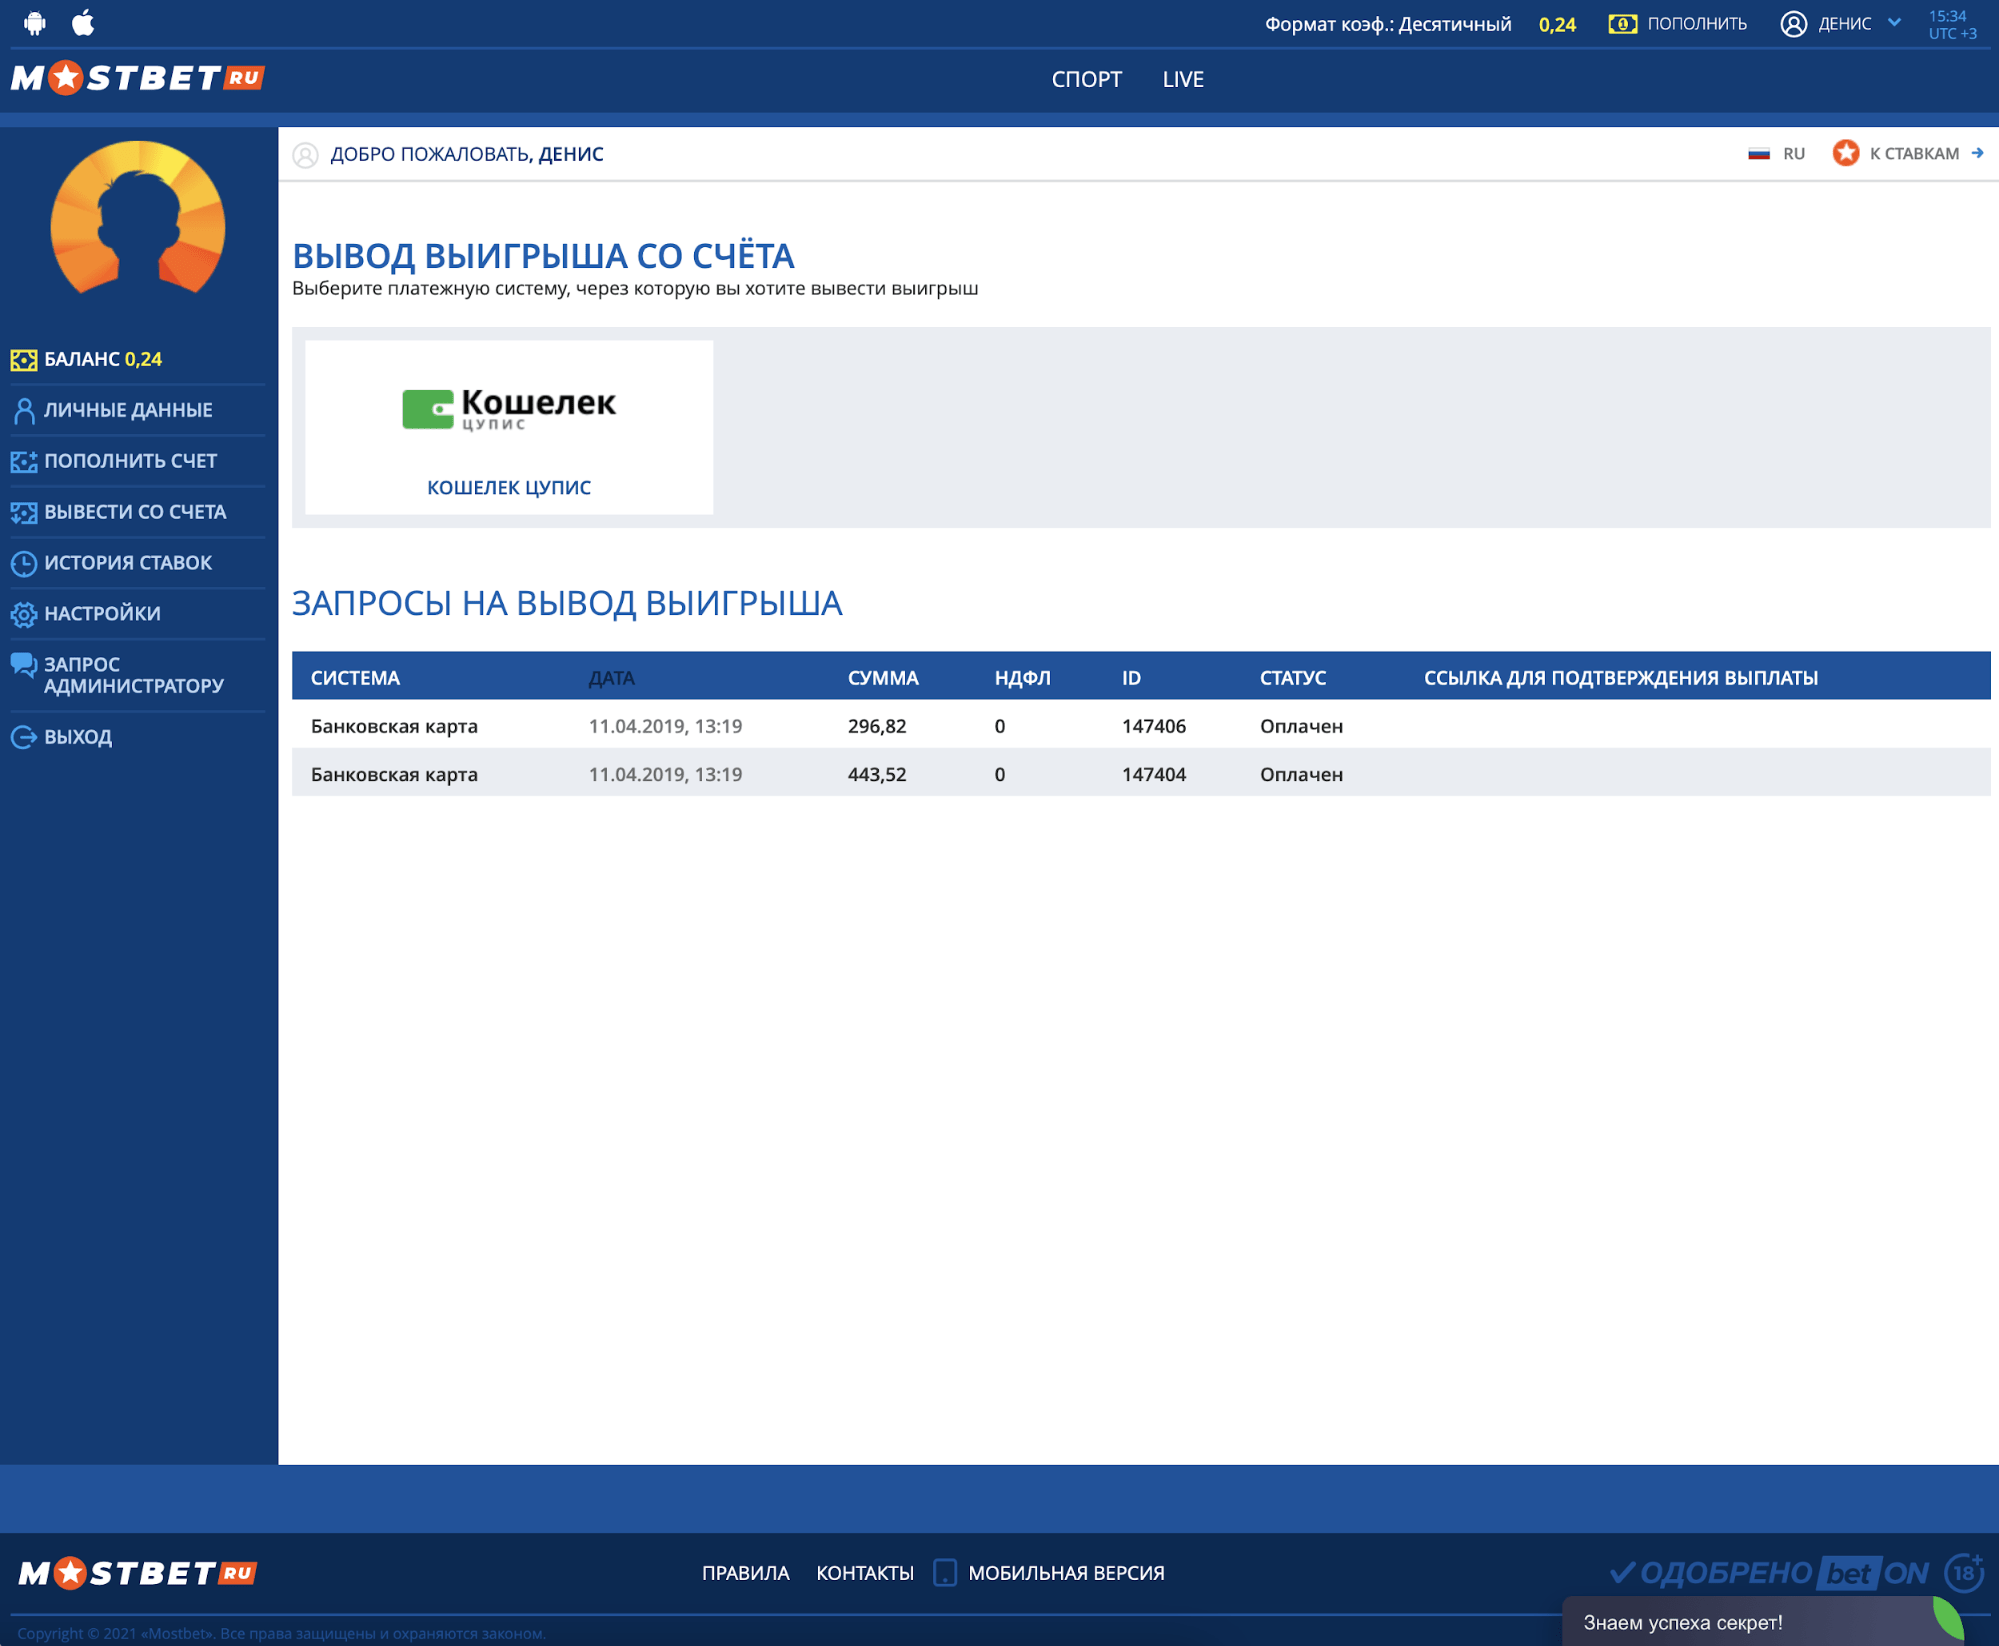Open the СПОРТ menu section
1999x1646 pixels.
tap(1086, 79)
